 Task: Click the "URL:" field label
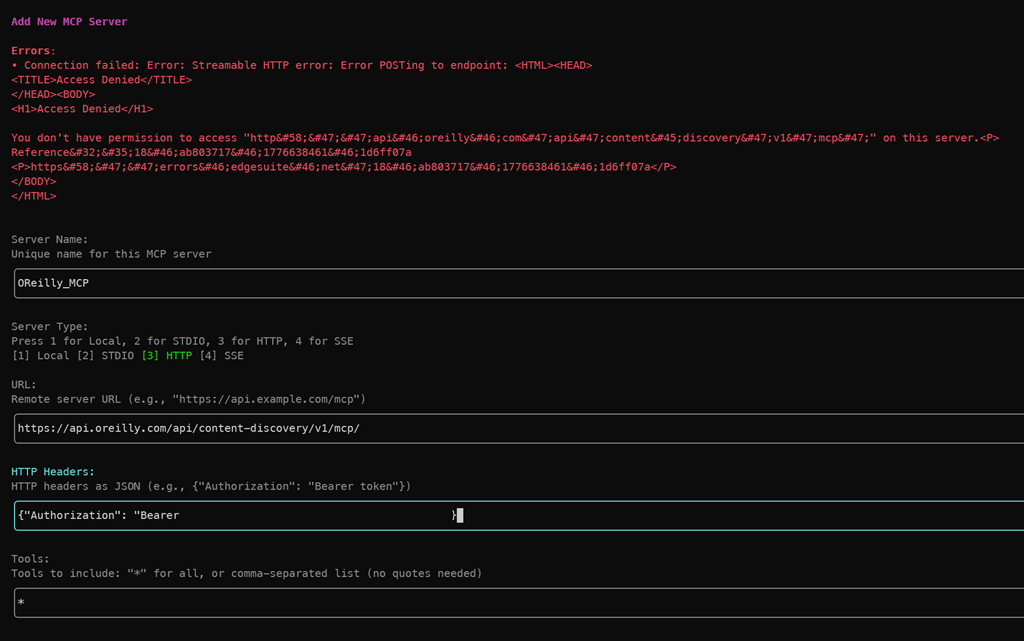[x=24, y=384]
